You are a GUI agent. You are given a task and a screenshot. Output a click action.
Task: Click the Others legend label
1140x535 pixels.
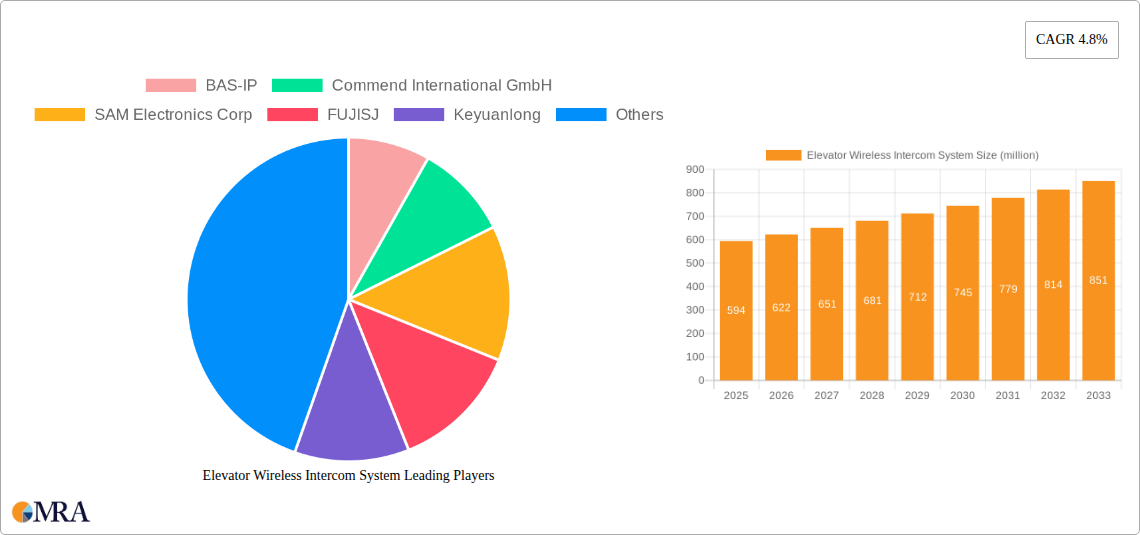click(640, 114)
